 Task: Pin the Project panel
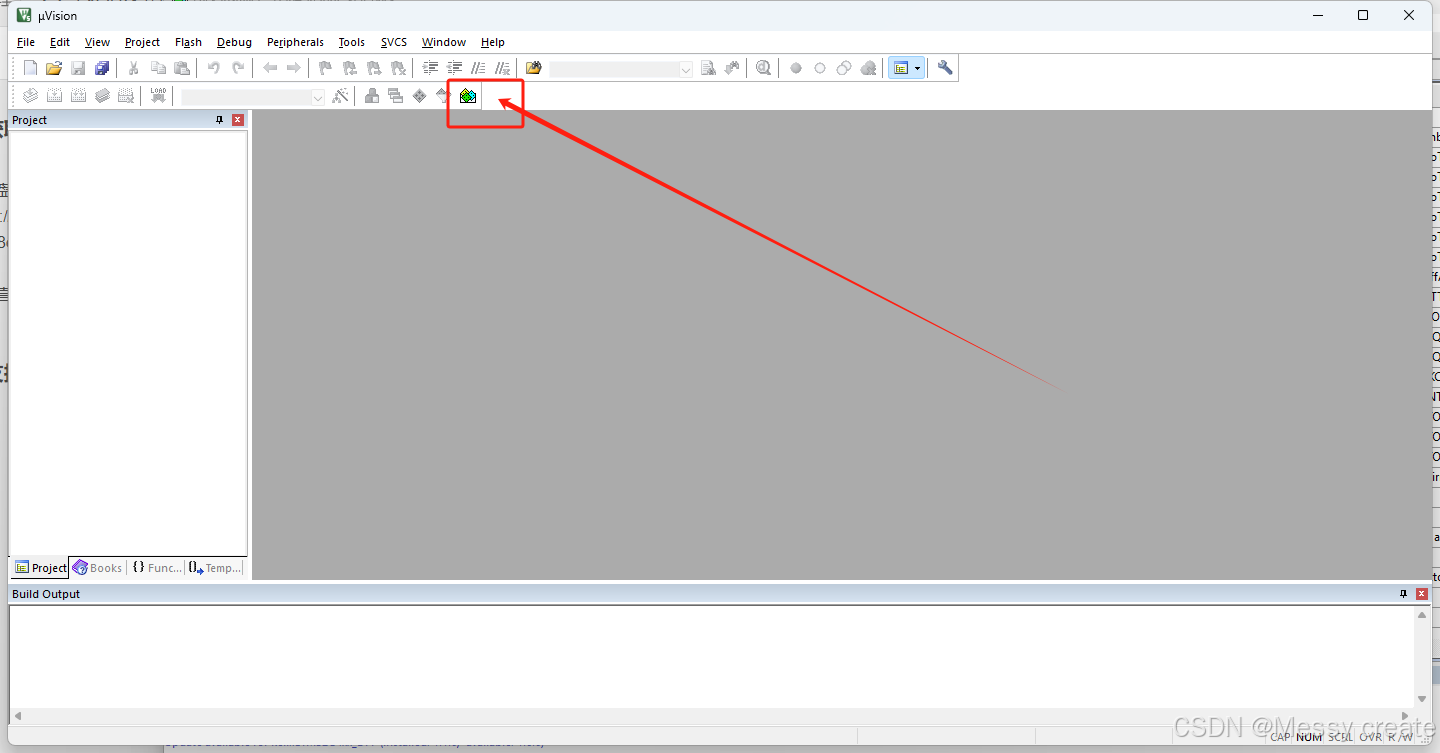click(220, 120)
